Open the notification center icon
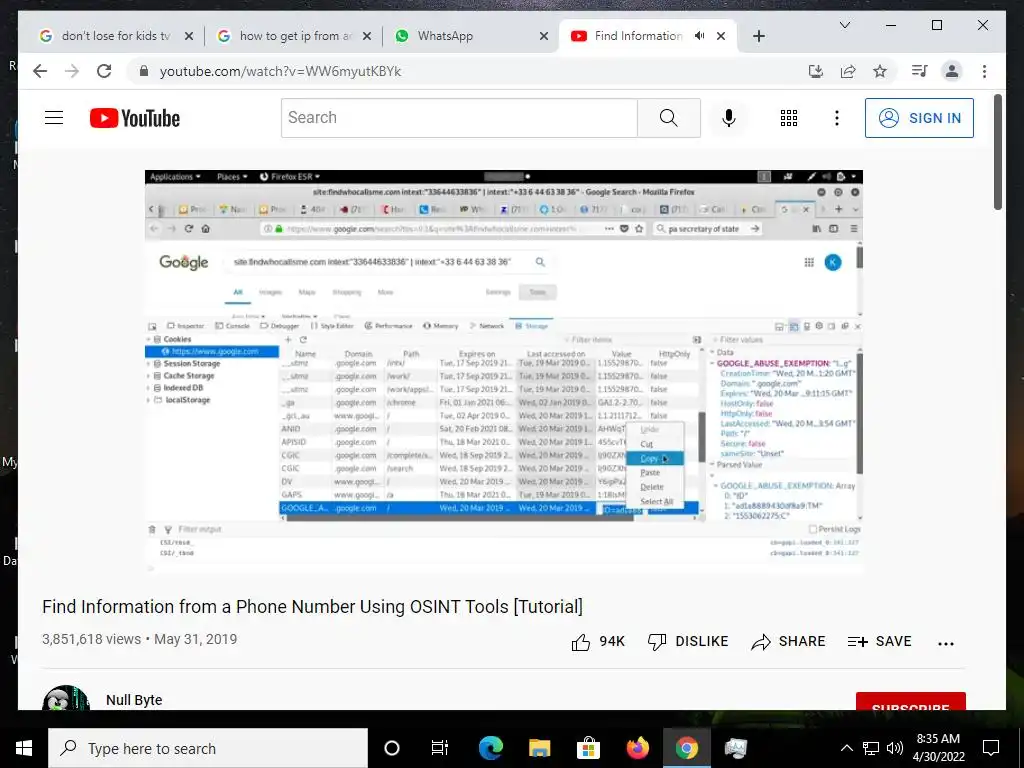1024x768 pixels. click(991, 748)
